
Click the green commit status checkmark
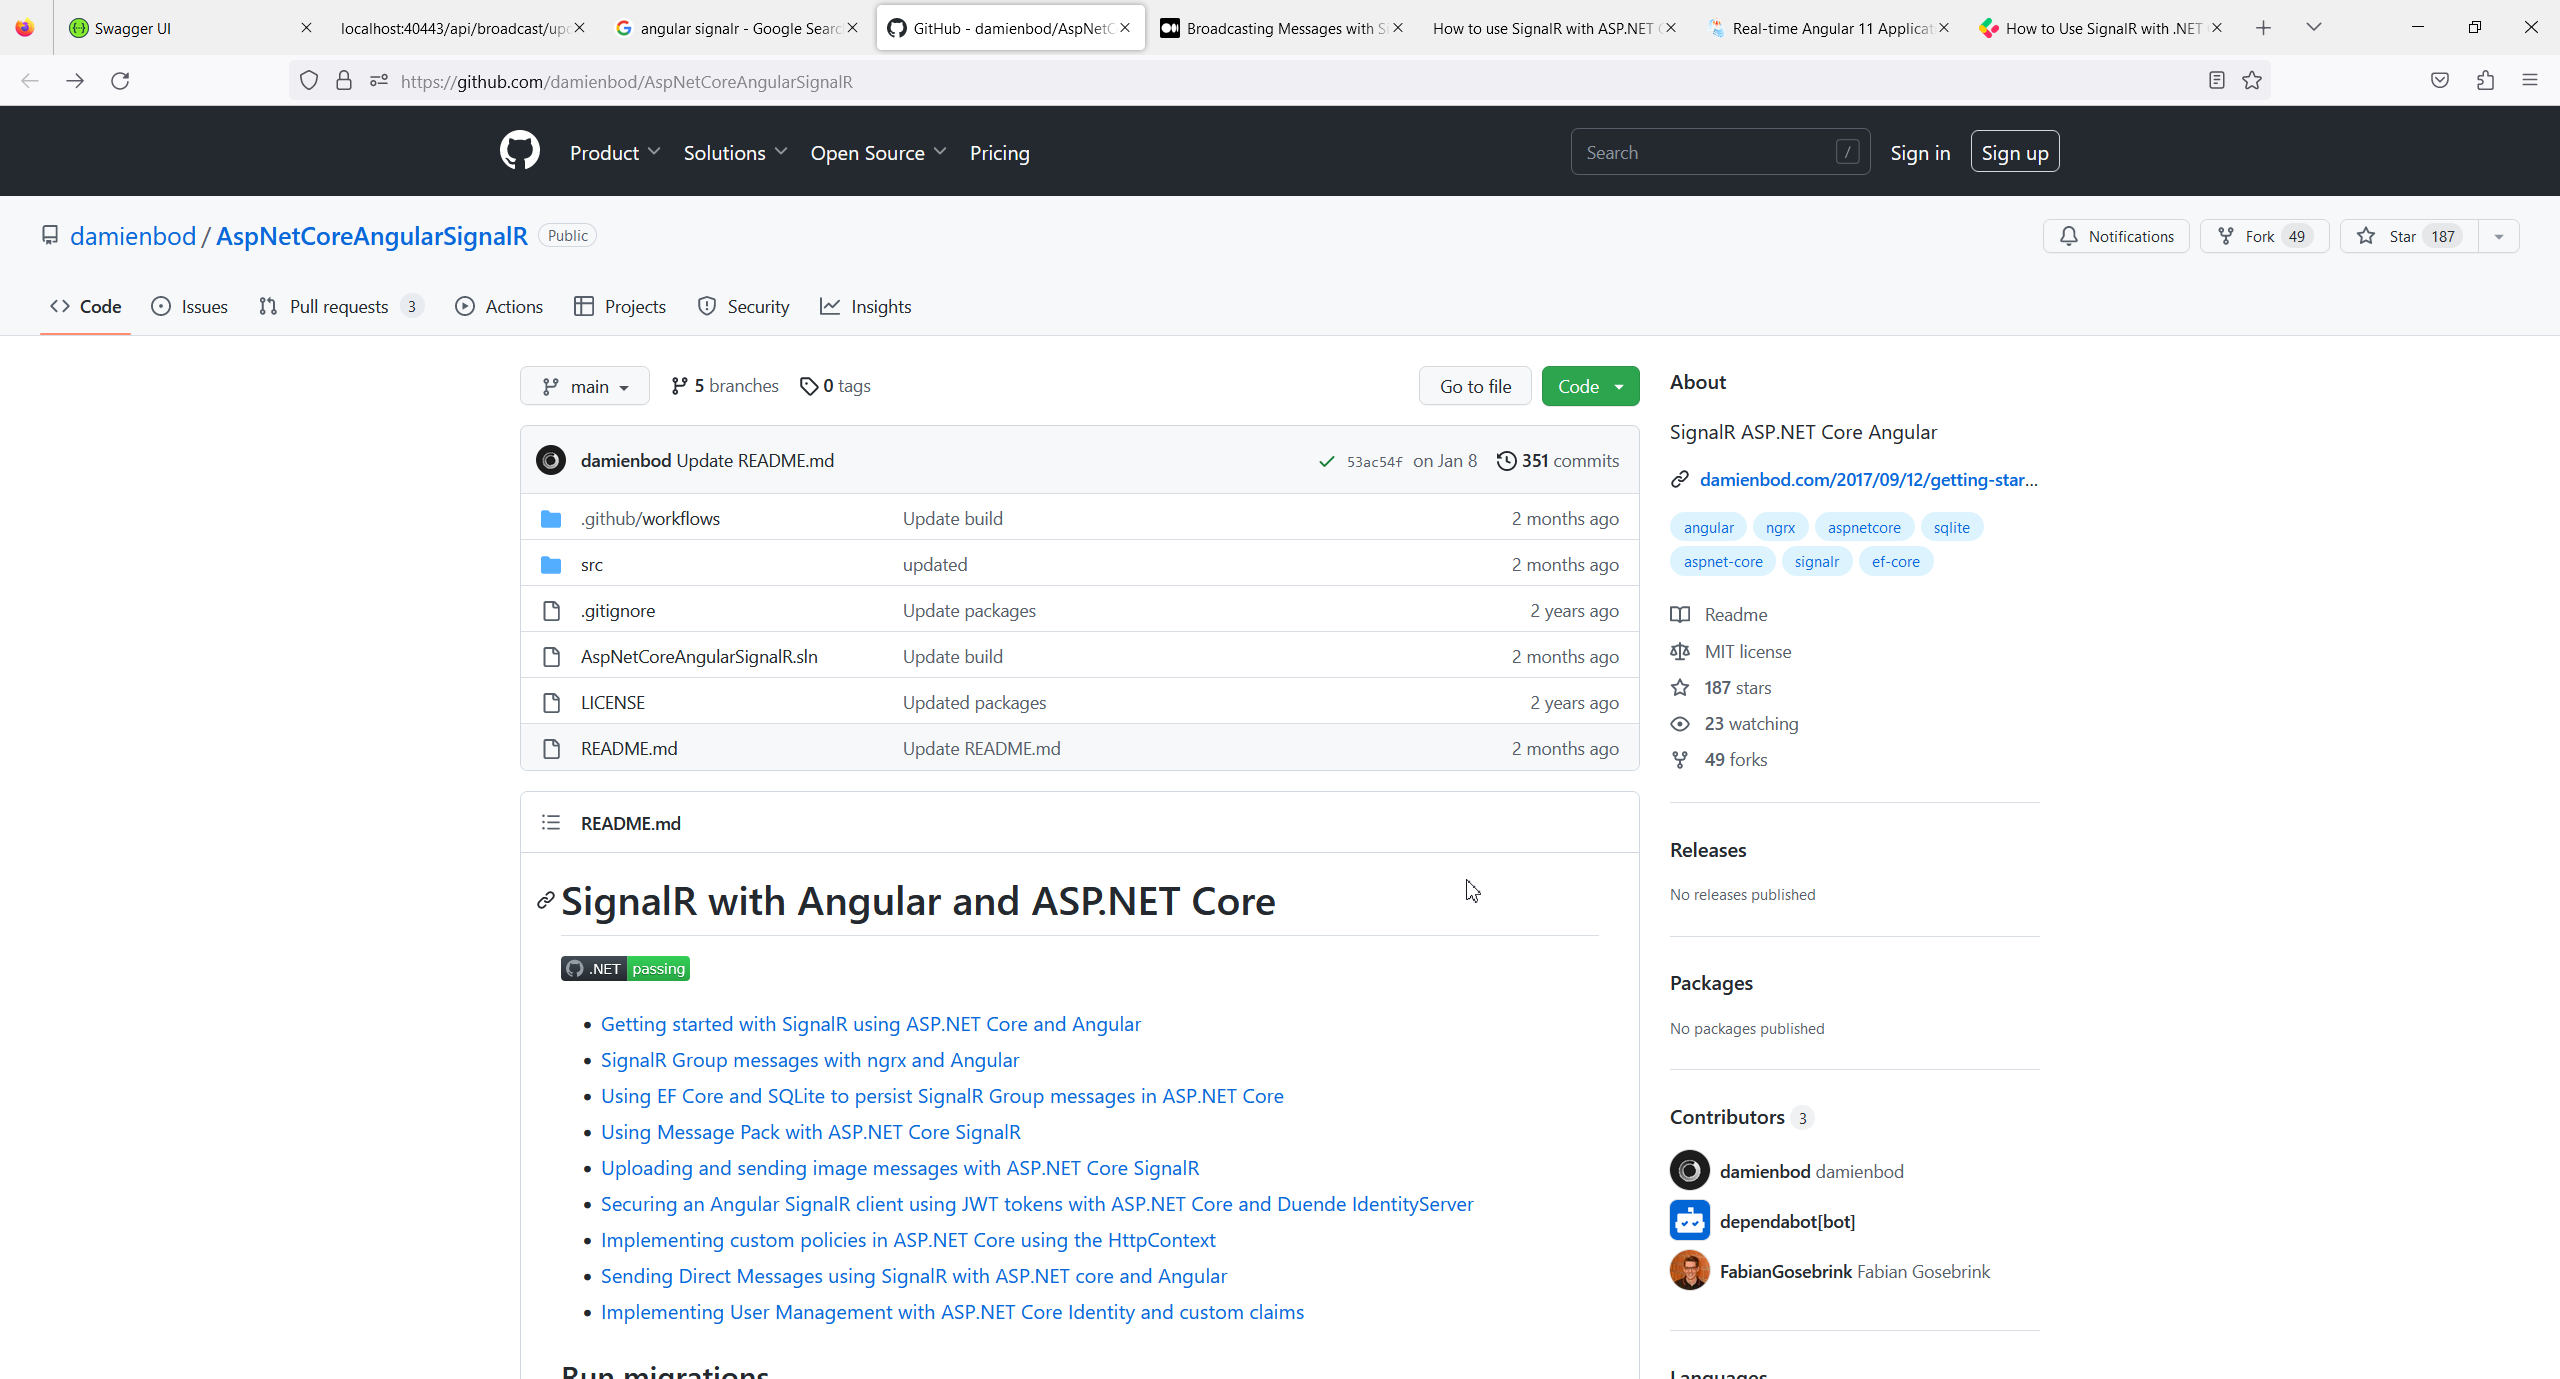[1326, 461]
